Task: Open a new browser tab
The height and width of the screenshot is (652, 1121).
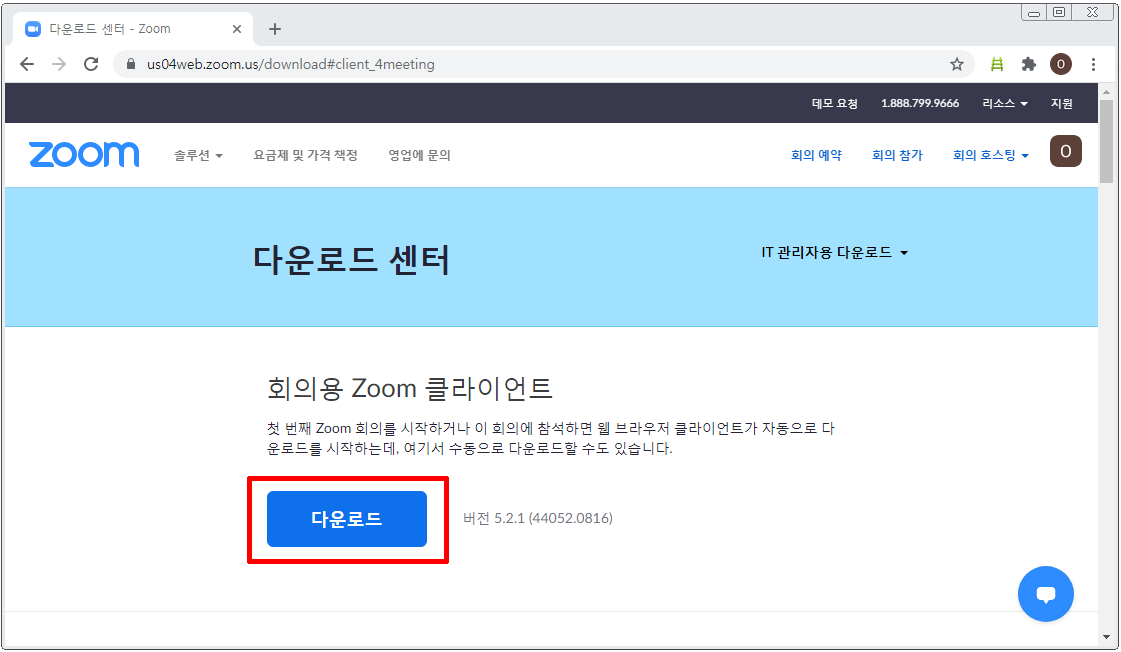Action: (275, 29)
